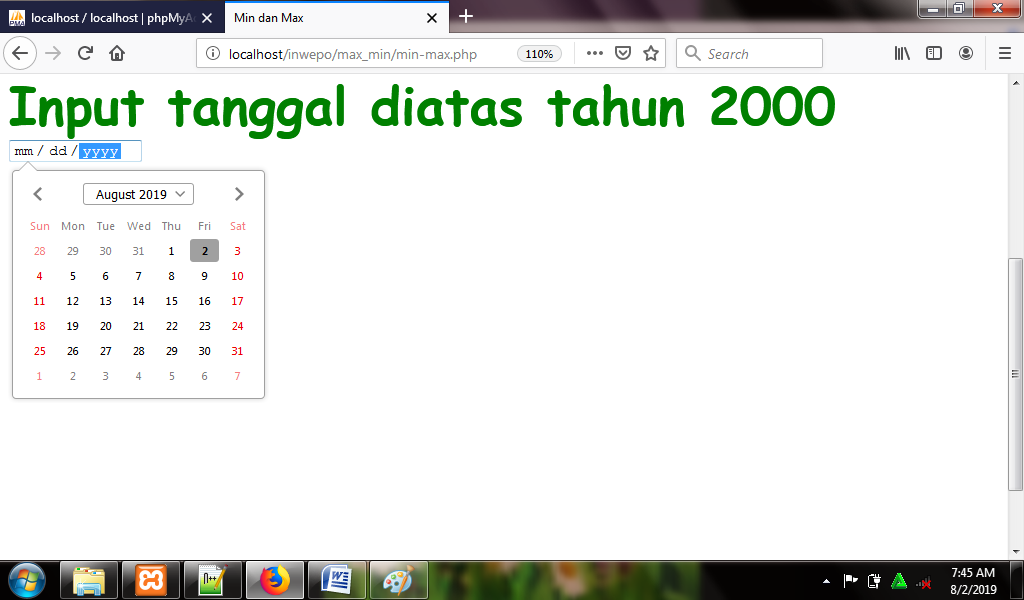Screen dimensions: 1024x600
Task: Reload the current page
Action: click(x=84, y=53)
